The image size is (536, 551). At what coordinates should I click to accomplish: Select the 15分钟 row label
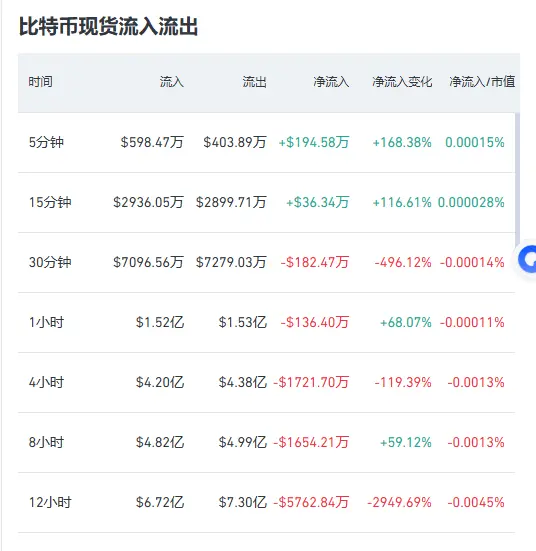pyautogui.click(x=50, y=202)
